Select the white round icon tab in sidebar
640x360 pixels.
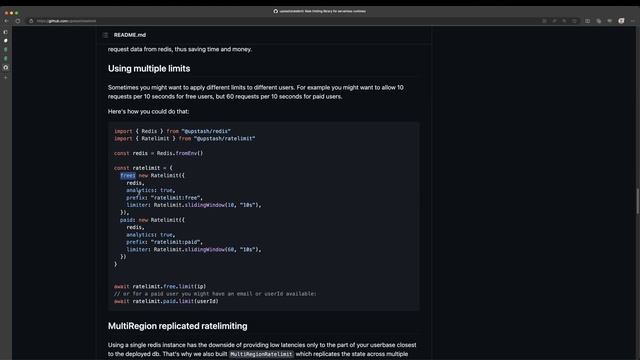(6, 41)
